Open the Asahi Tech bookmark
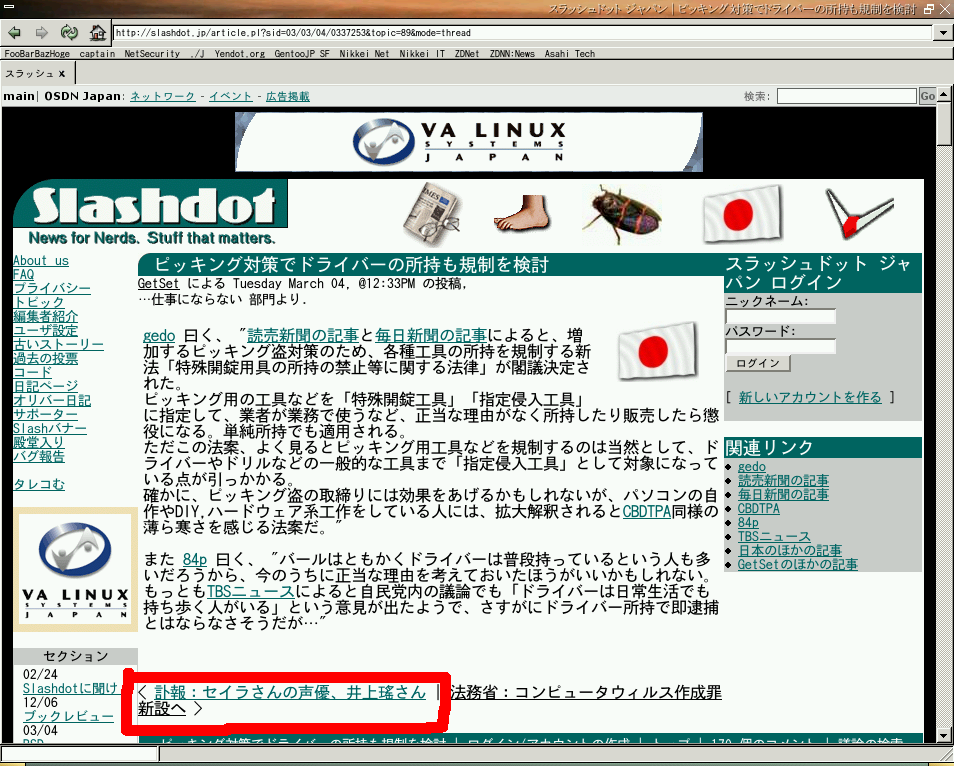 (x=570, y=54)
